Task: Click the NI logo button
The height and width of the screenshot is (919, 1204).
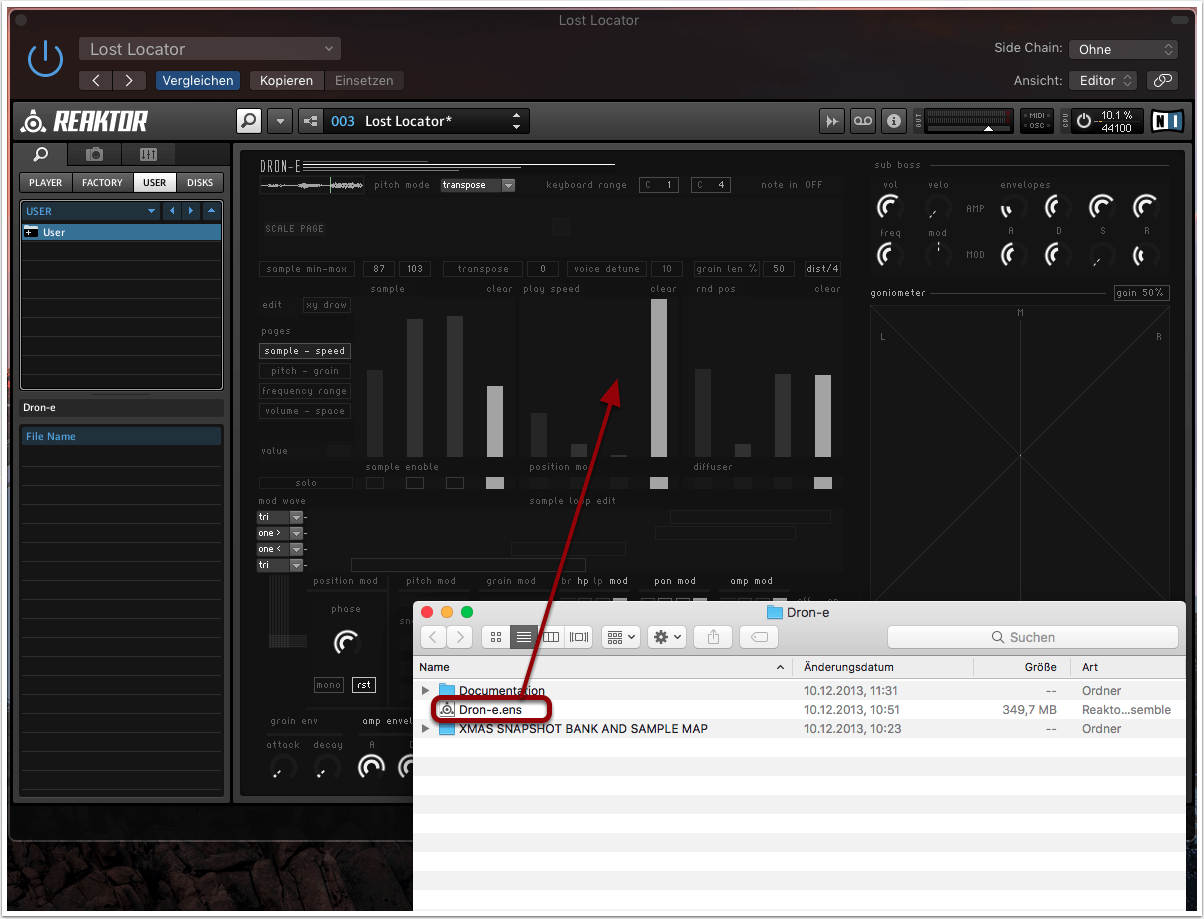Action: point(1166,121)
